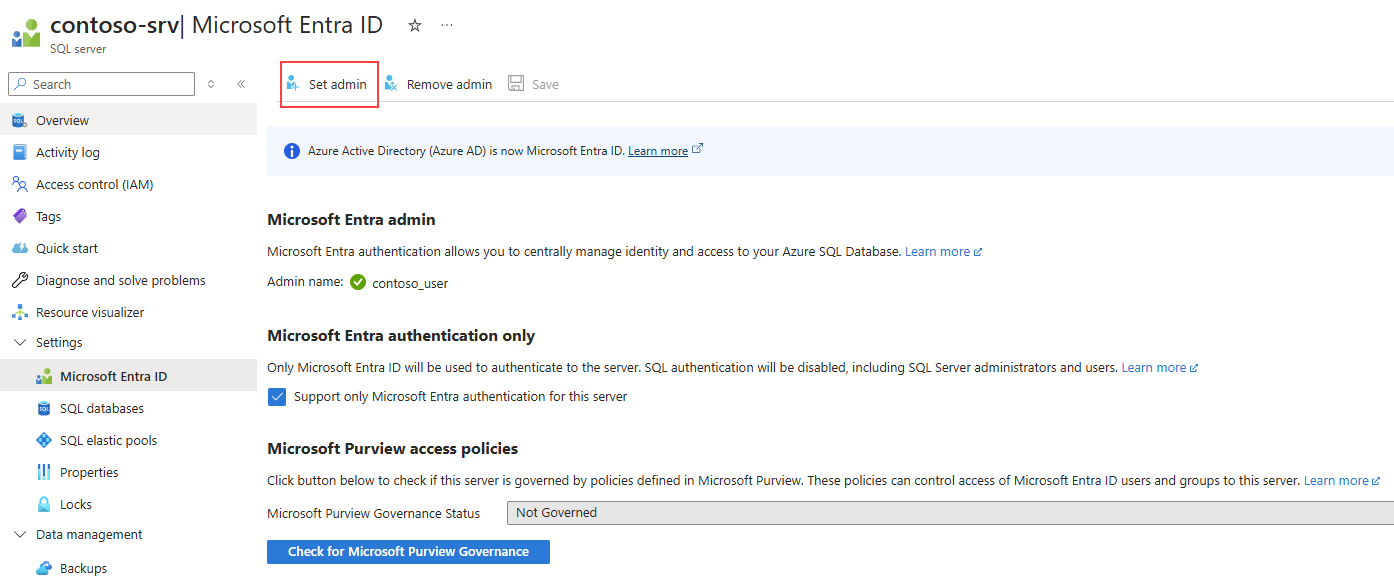Click the expand/collapse diamond icon by Search

click(211, 84)
